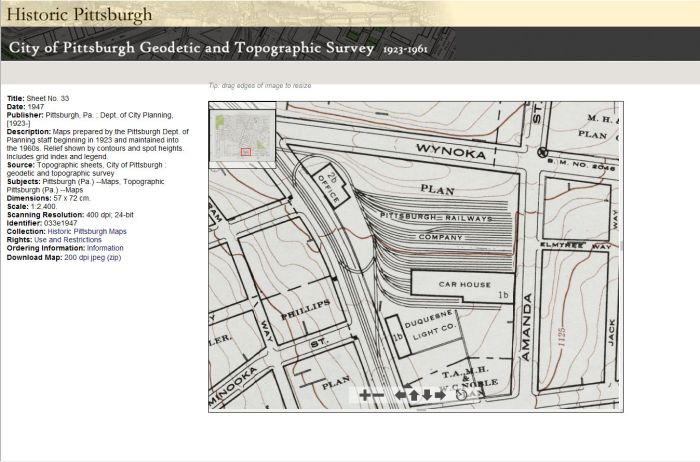Reset map view with circular arrow icon
The width and height of the screenshot is (700, 462).
click(x=461, y=395)
